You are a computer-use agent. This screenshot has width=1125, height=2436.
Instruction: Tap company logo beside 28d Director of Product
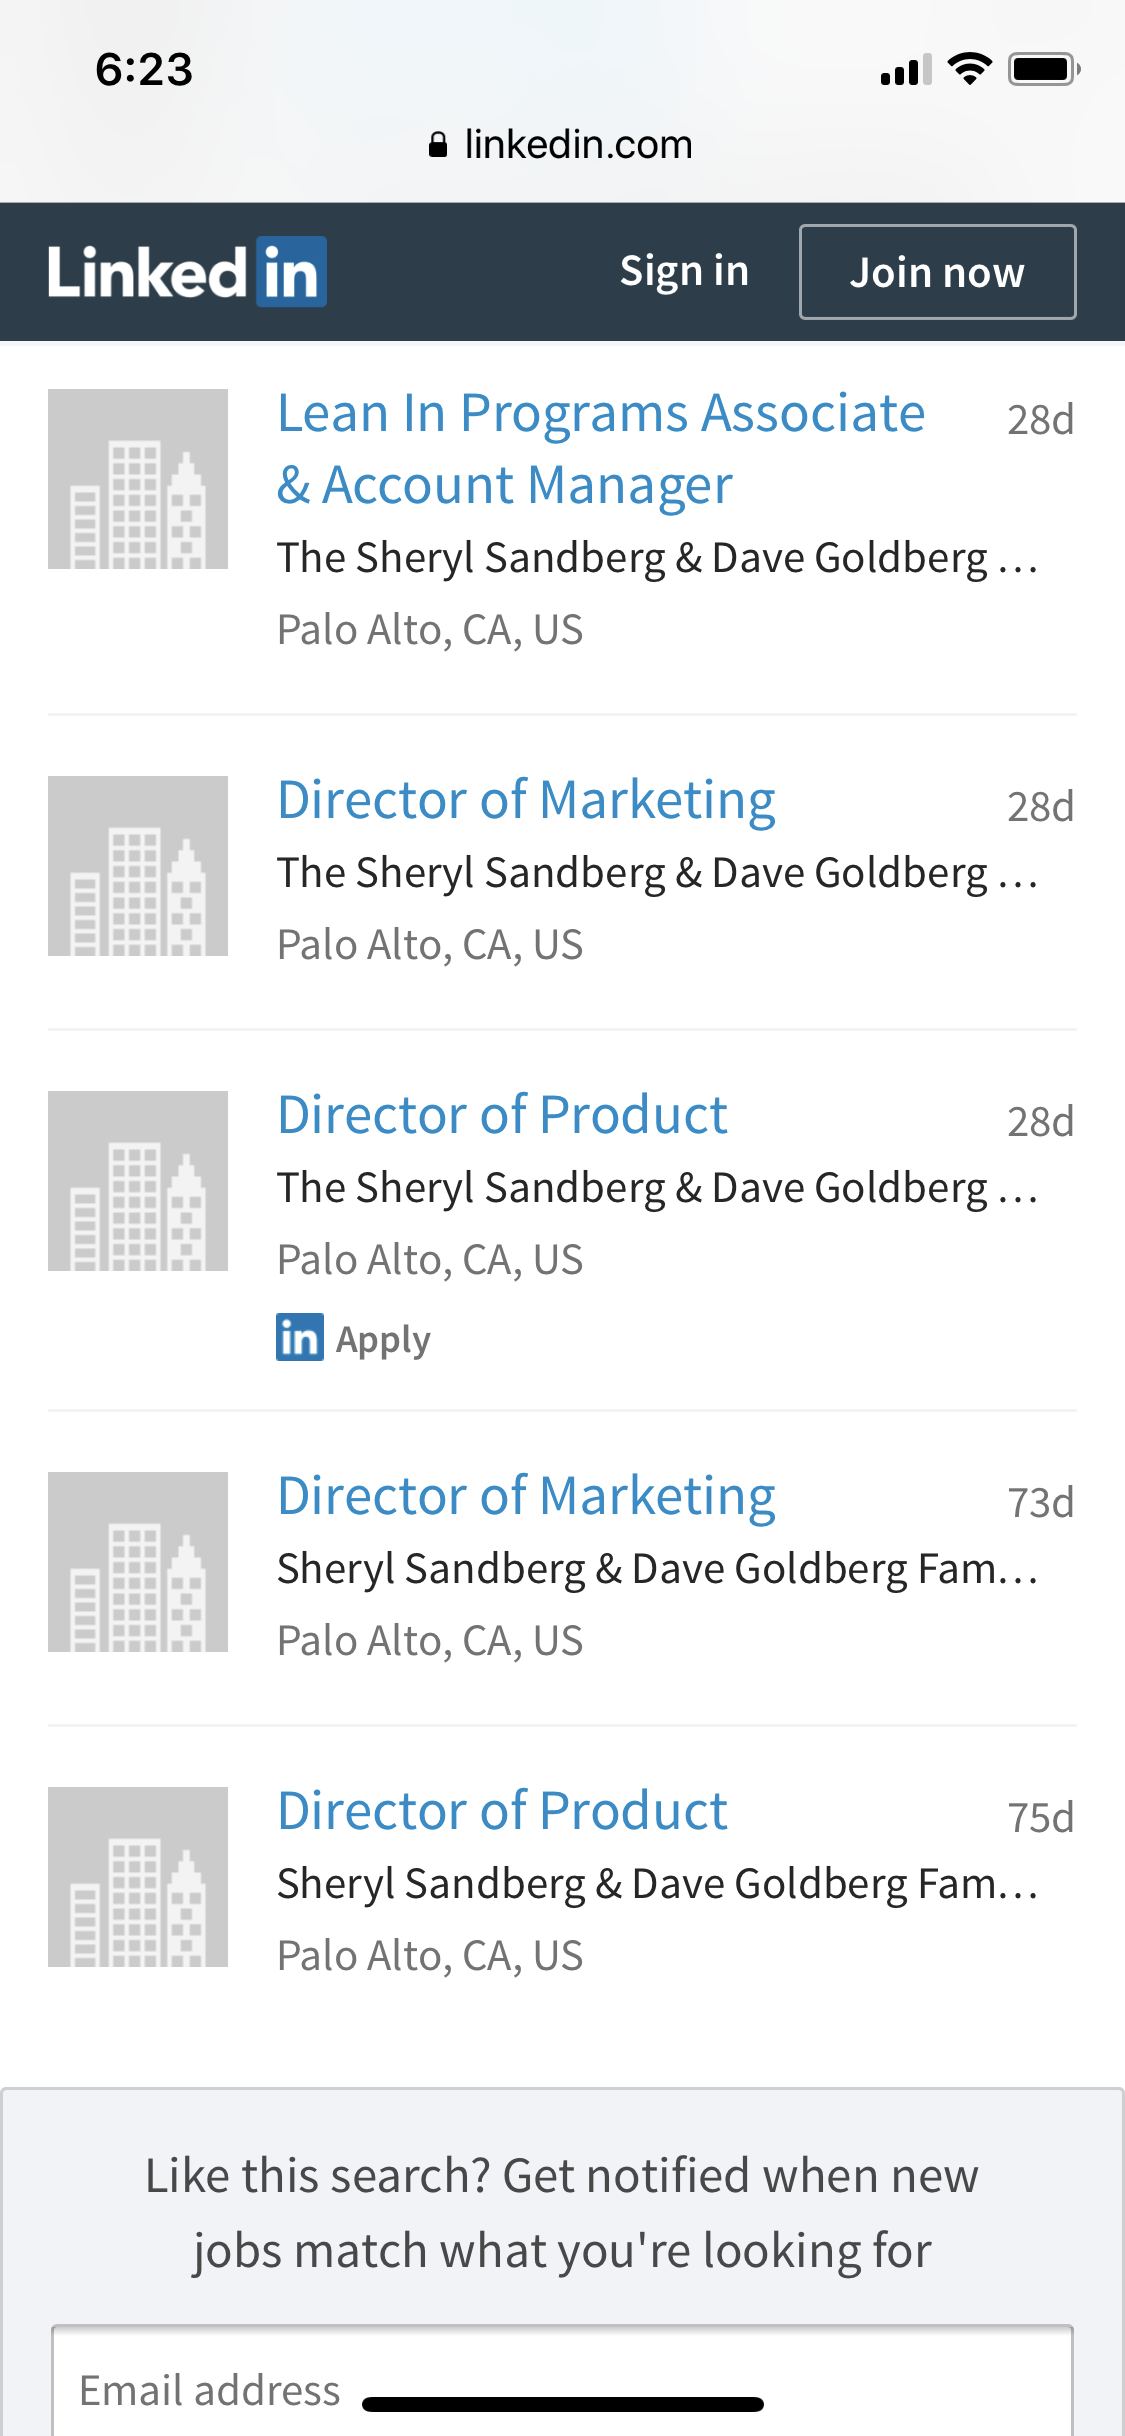138,1181
